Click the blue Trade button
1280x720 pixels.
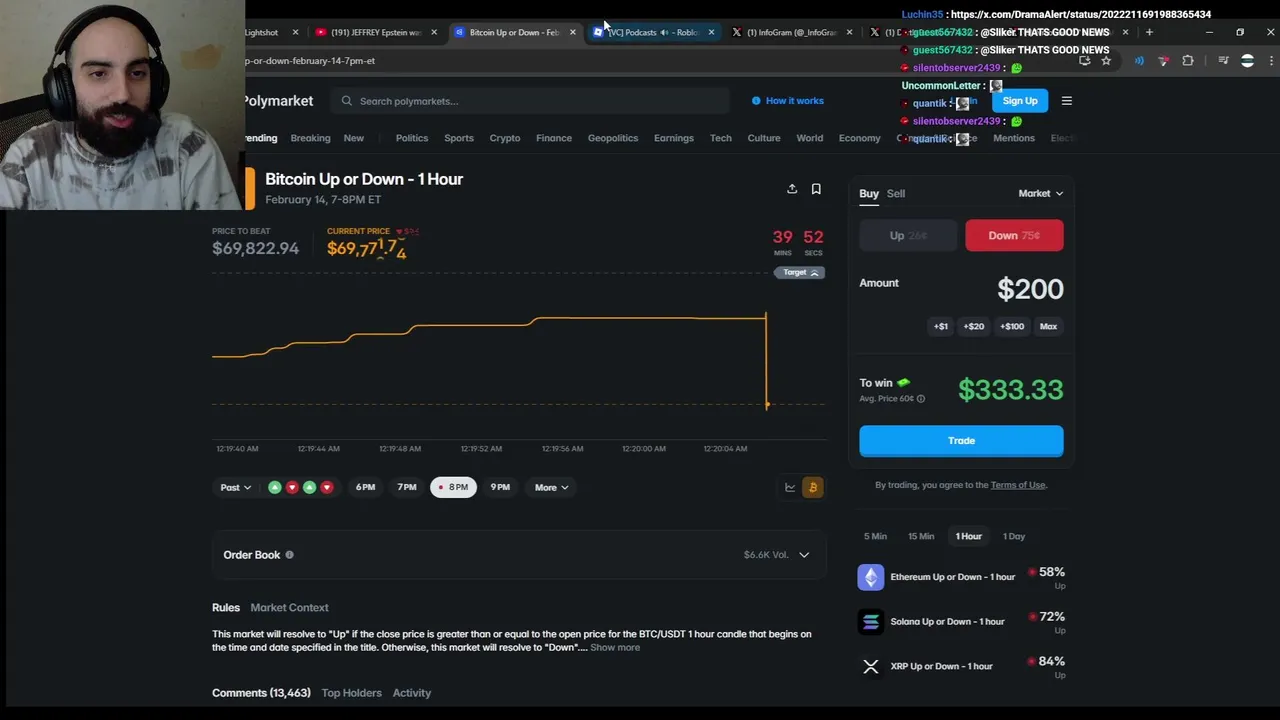[961, 441]
